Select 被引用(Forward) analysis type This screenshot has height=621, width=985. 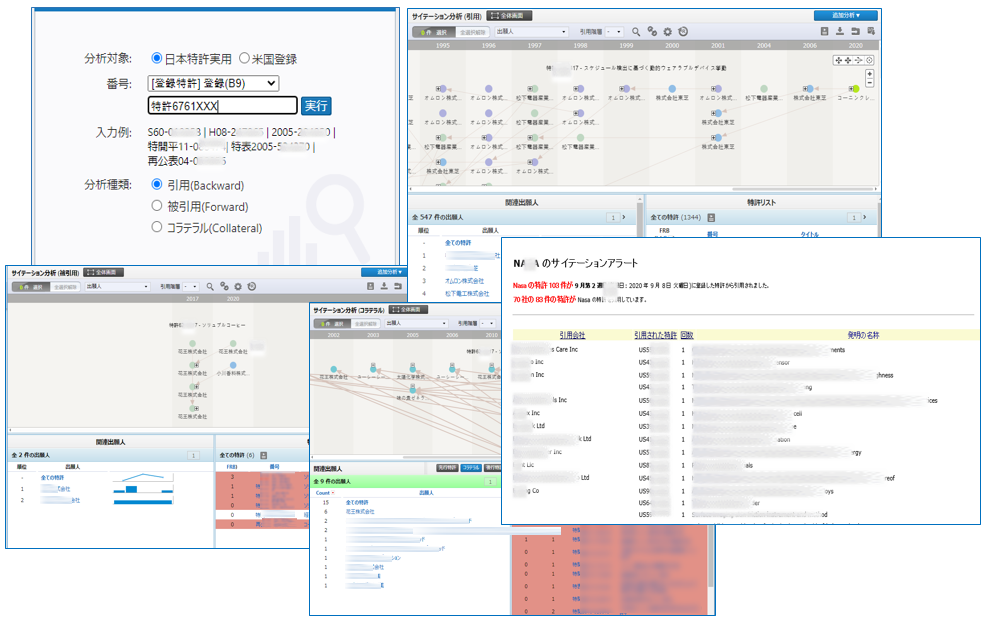click(157, 206)
